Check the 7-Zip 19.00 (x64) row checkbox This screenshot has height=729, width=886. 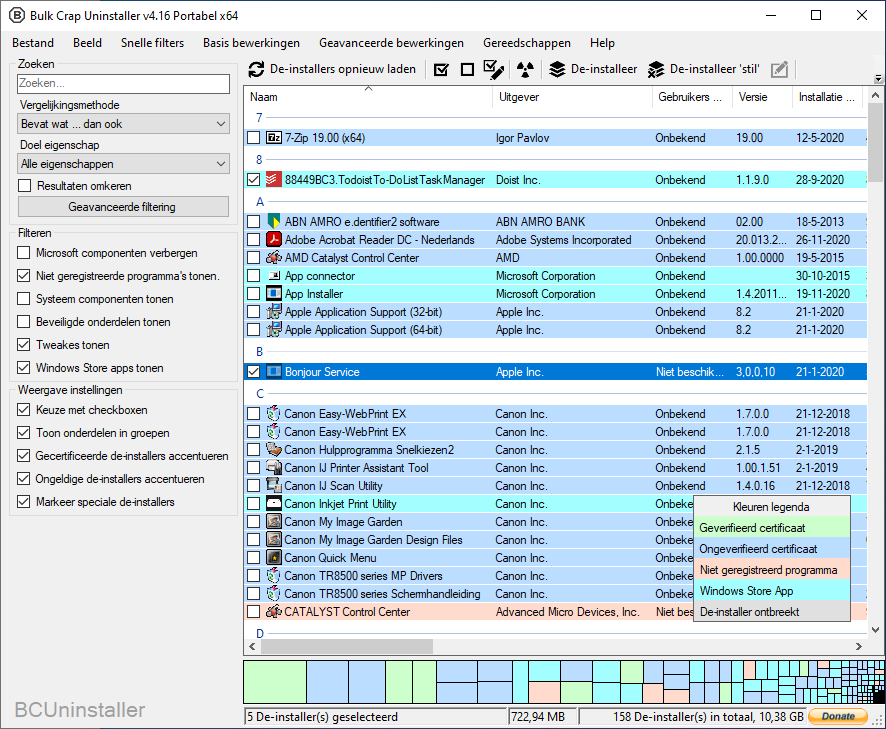pos(254,138)
